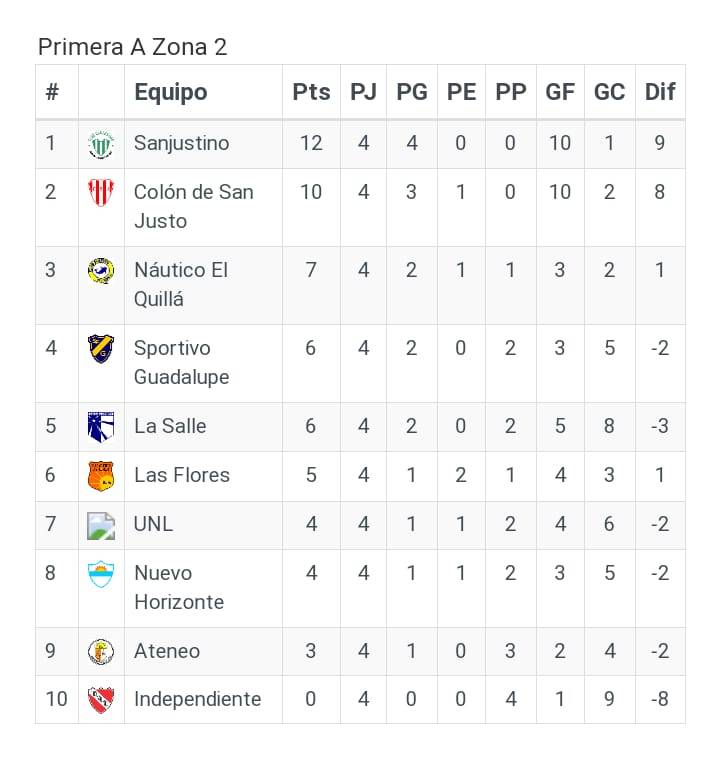Click the broken UNL image icon
This screenshot has width=720, height=758.
pyautogui.click(x=101, y=524)
